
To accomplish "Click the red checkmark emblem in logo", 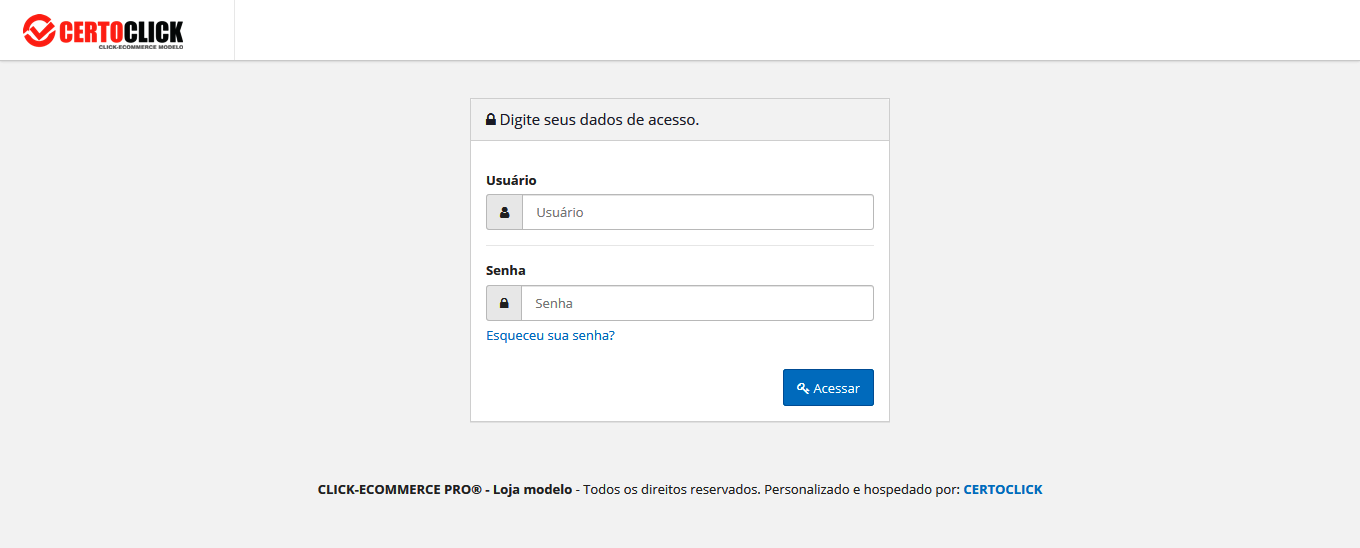I will pyautogui.click(x=39, y=31).
